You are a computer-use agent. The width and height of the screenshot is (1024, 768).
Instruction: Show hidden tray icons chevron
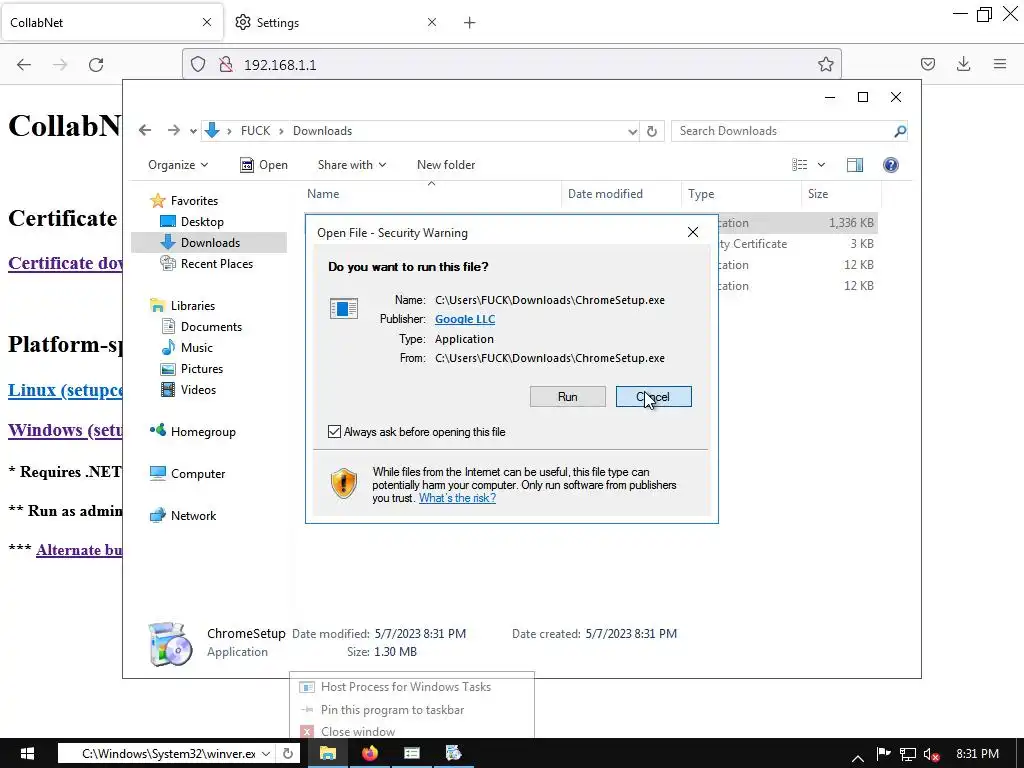(858, 756)
